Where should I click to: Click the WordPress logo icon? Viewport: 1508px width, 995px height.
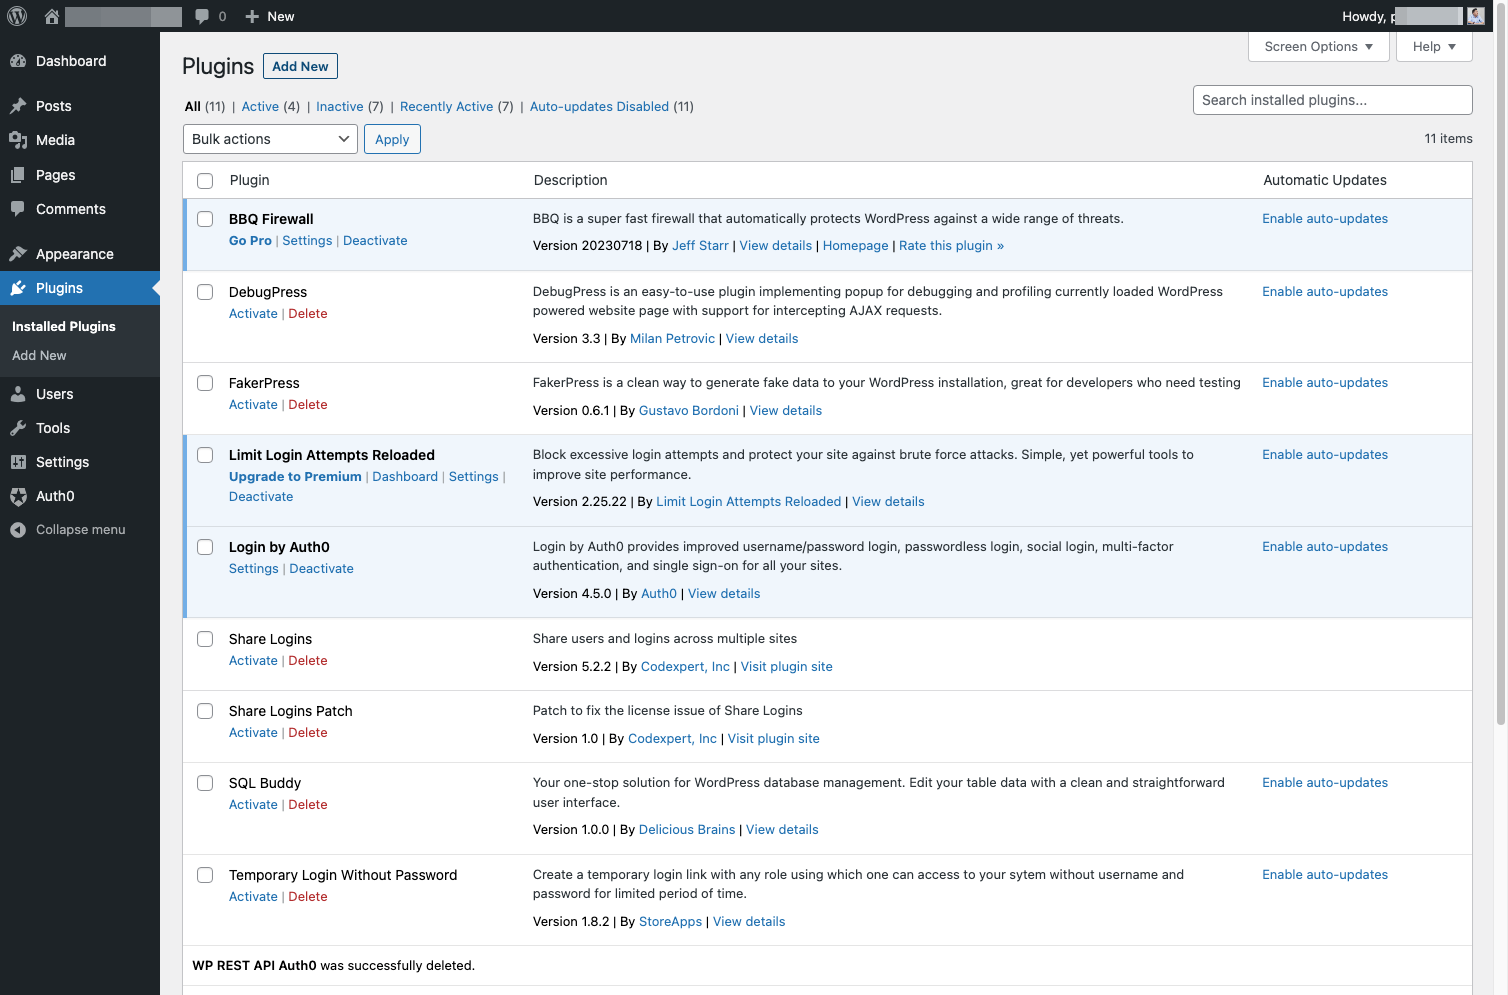[x=17, y=16]
